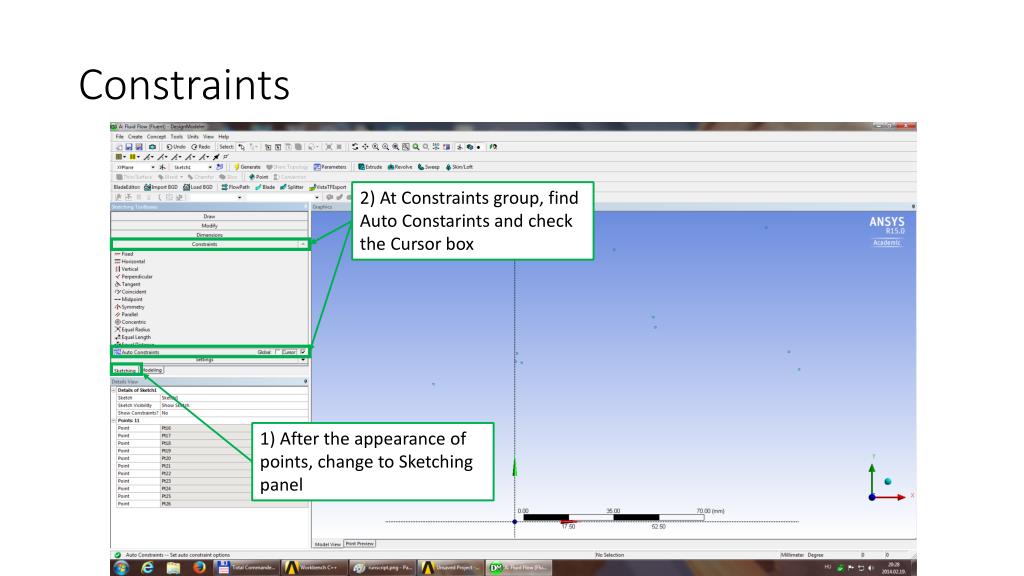Open the Units menu

click(x=193, y=136)
